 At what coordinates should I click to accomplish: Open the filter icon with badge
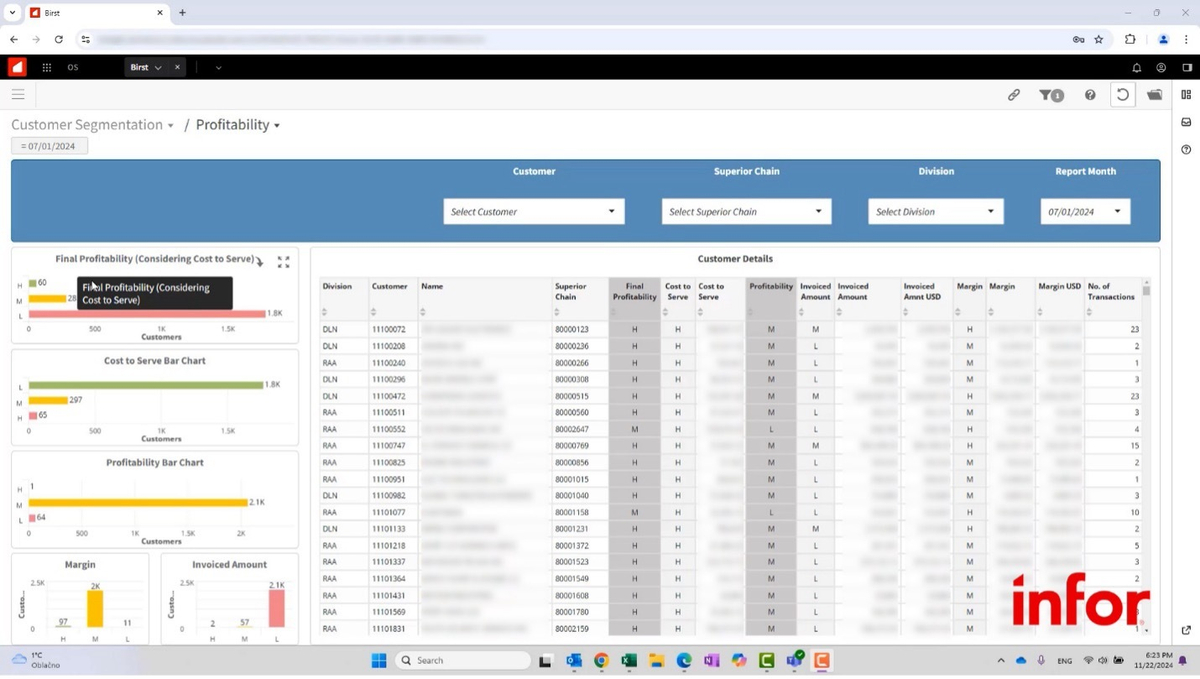point(1051,95)
